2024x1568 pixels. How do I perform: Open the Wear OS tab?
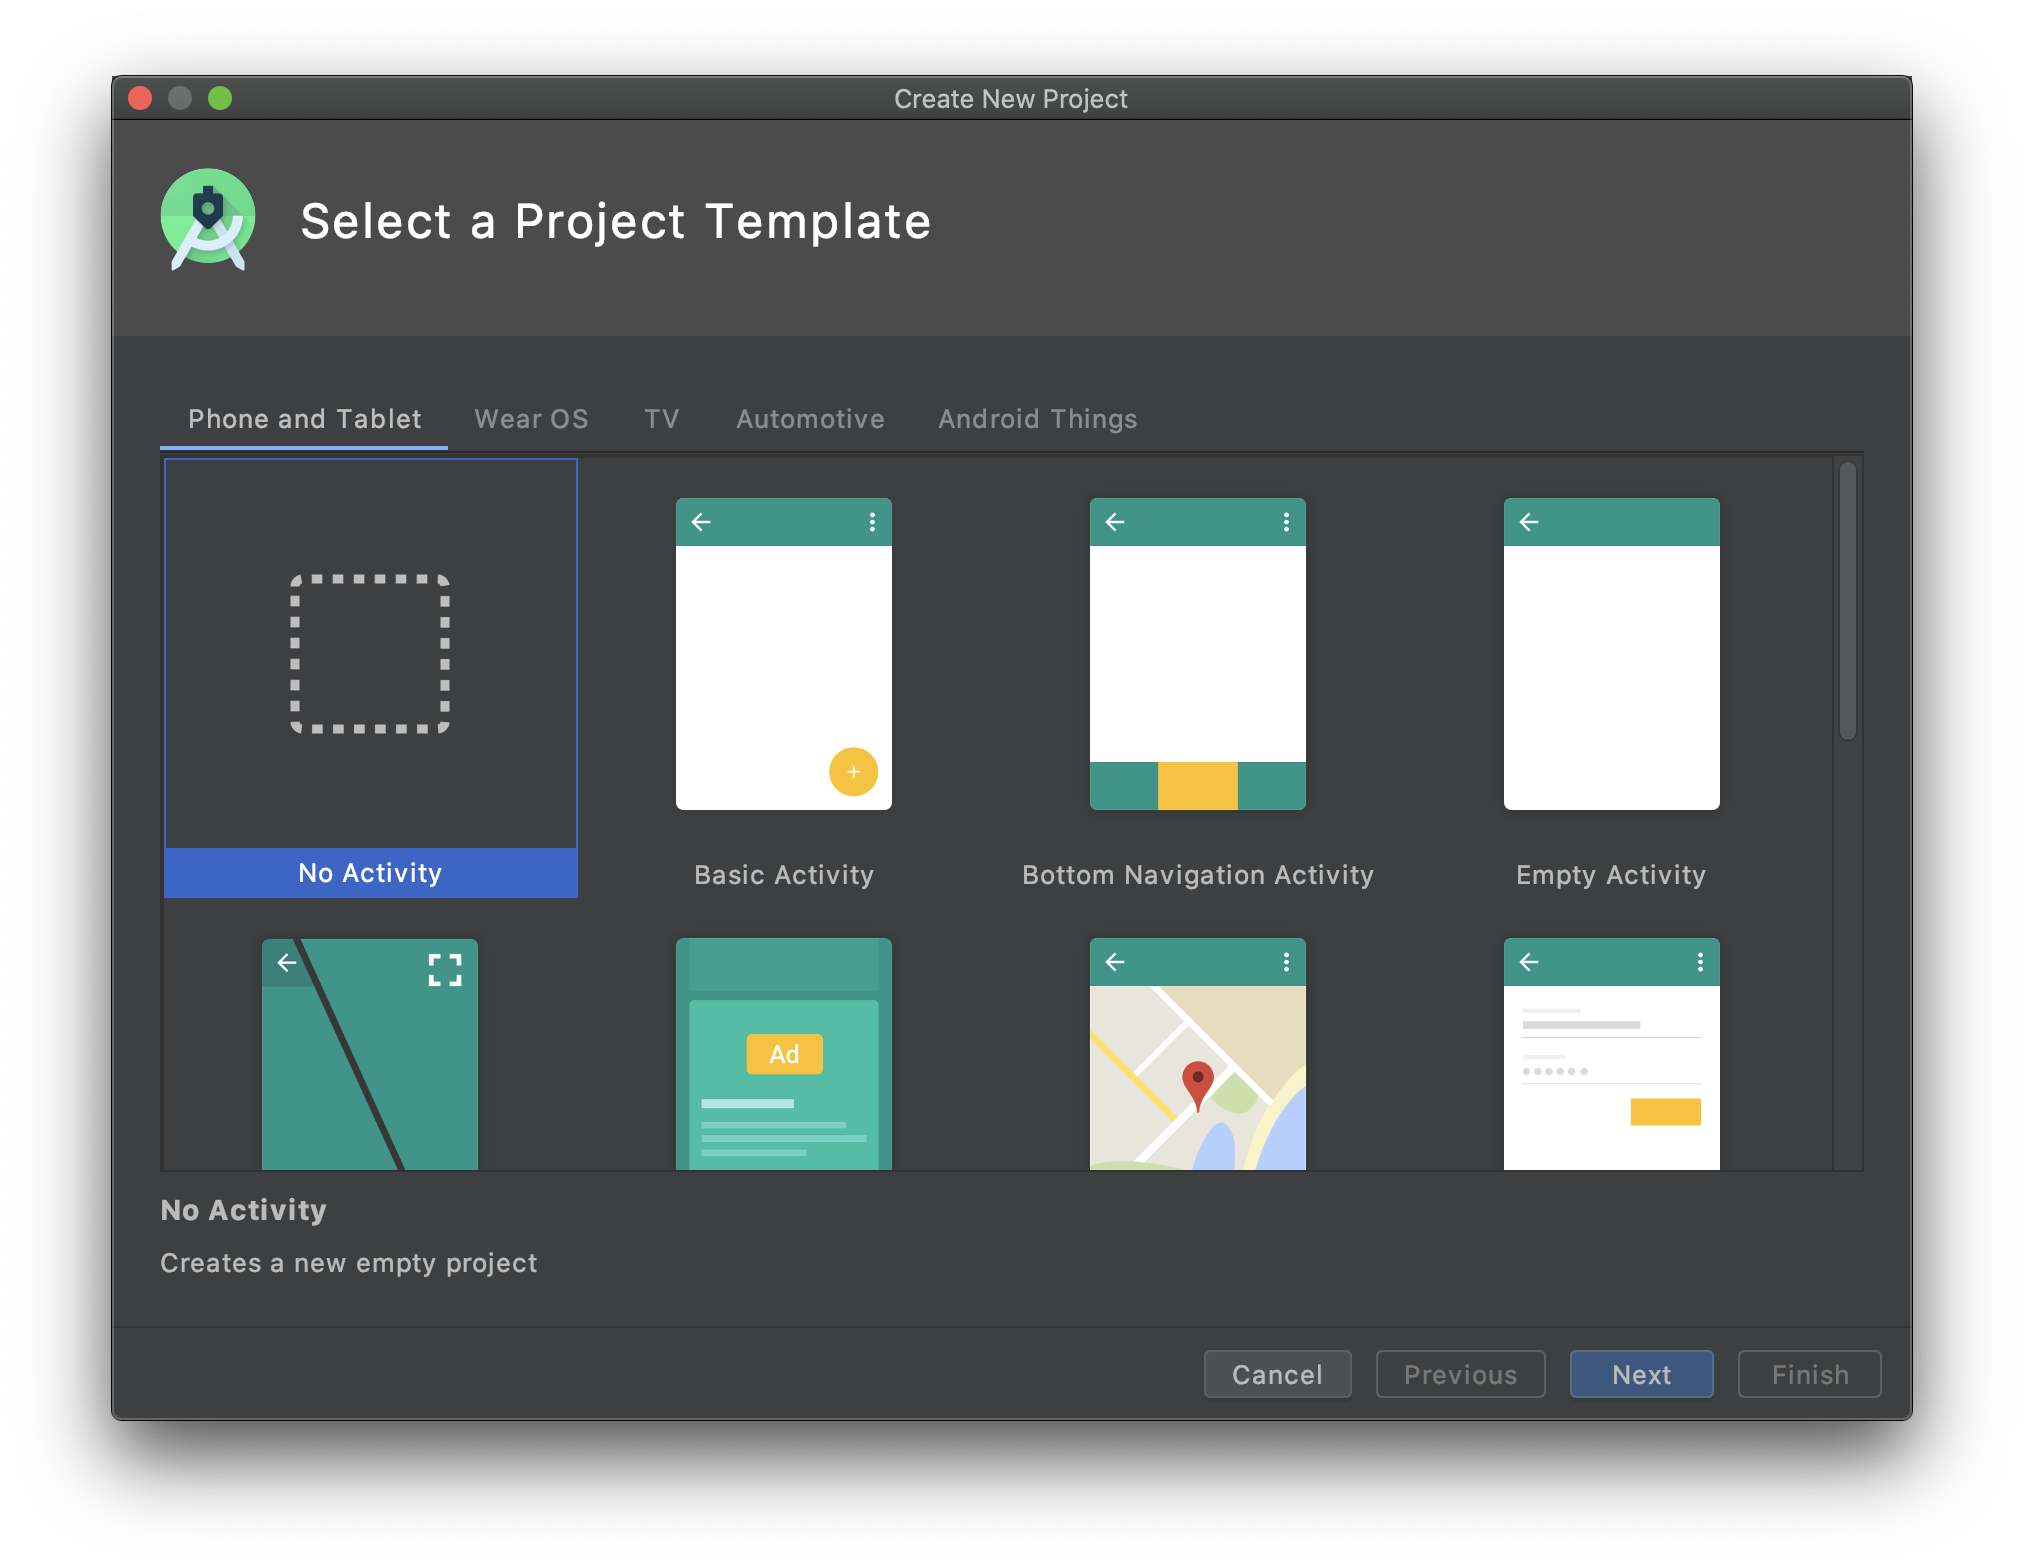point(531,419)
